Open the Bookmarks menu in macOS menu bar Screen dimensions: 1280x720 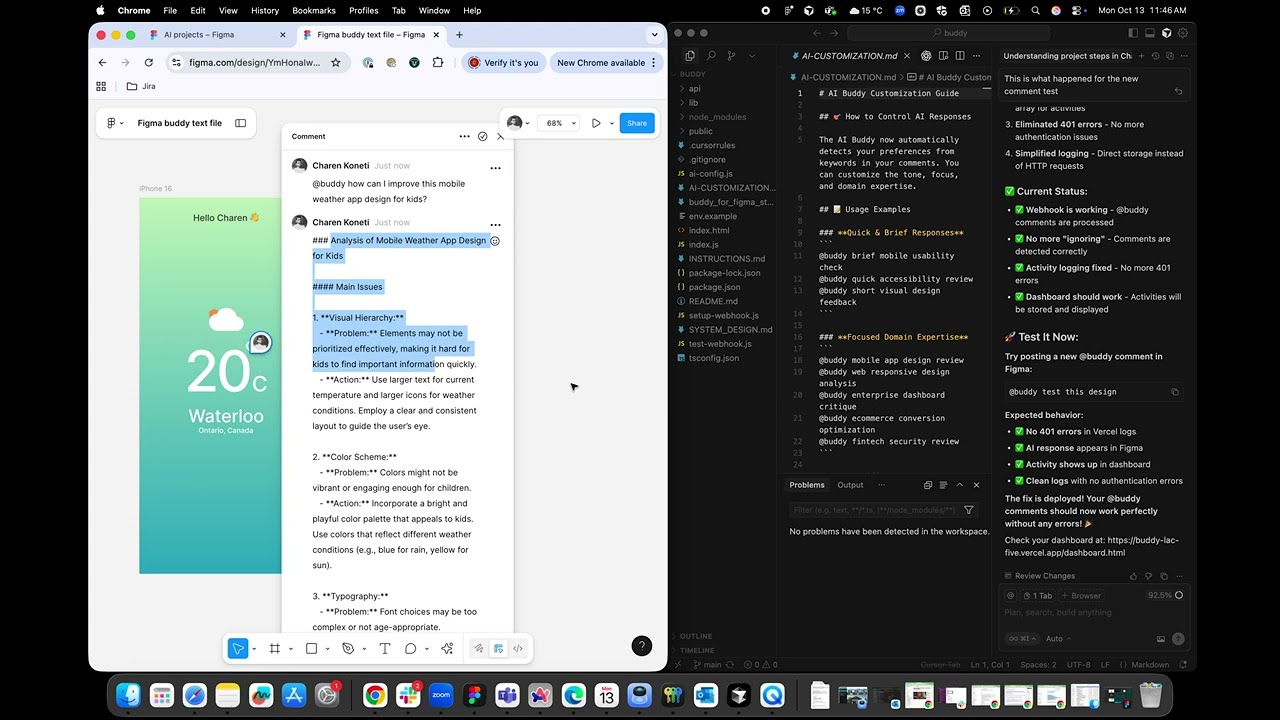pos(314,10)
